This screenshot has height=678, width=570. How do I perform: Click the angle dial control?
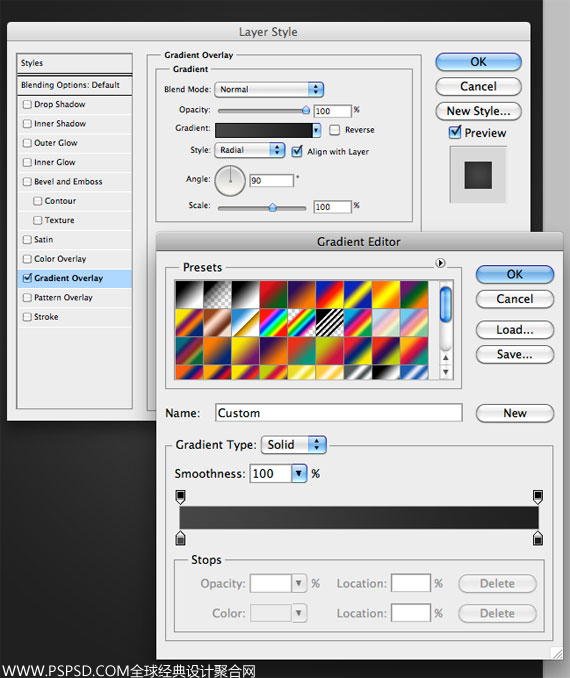[230, 181]
